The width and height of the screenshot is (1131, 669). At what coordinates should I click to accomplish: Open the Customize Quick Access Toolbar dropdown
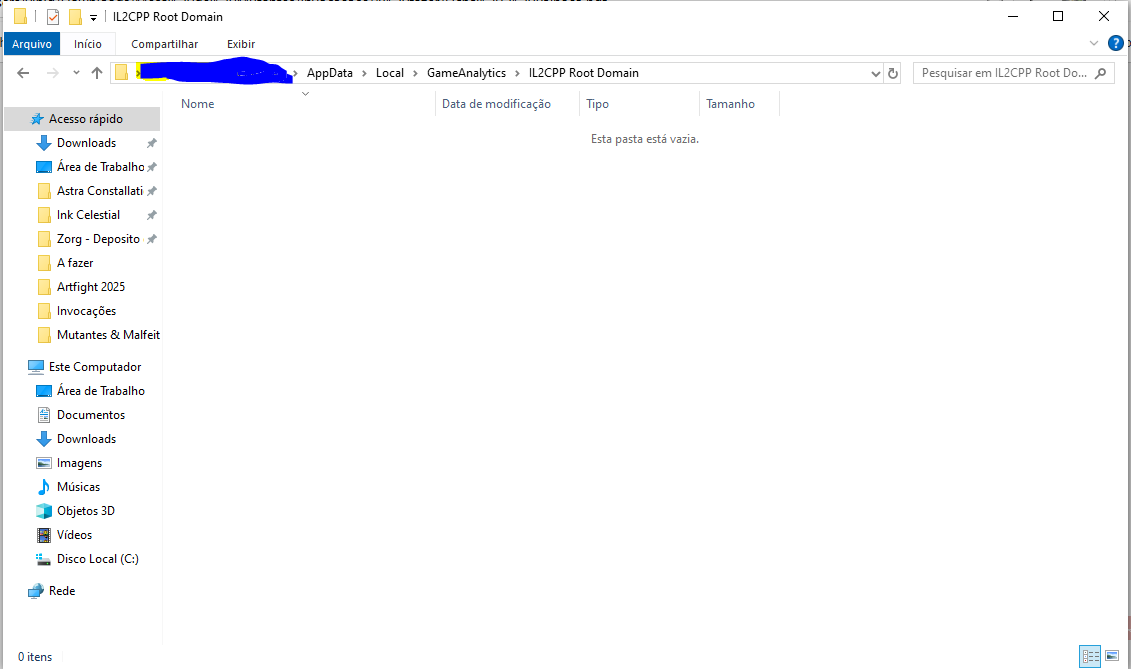pyautogui.click(x=93, y=17)
